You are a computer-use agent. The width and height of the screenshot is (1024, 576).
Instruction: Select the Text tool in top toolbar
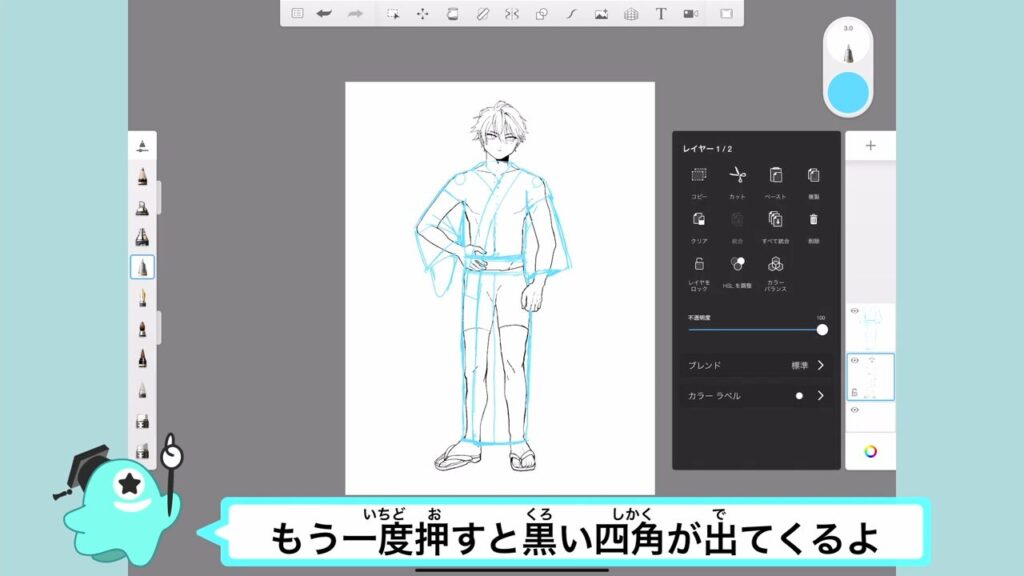[x=660, y=14]
